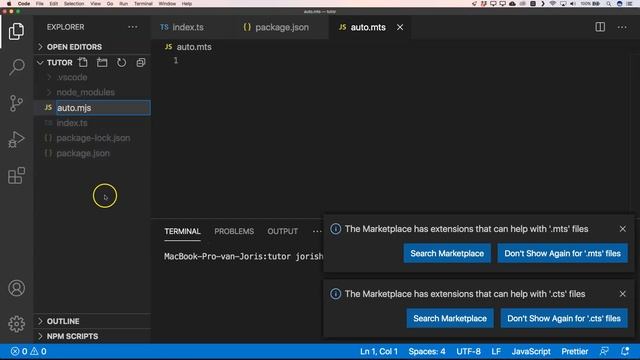
Task: Show more panel tabs ellipsis
Action: click(317, 231)
